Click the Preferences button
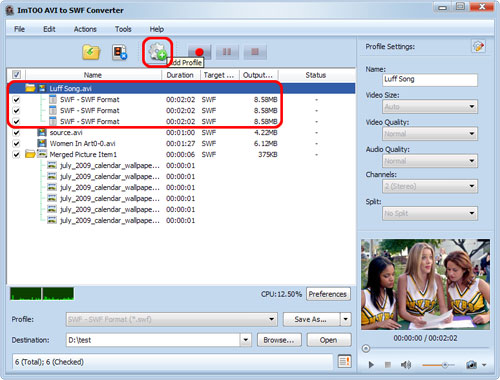This screenshot has height=380, width=500. [x=328, y=294]
